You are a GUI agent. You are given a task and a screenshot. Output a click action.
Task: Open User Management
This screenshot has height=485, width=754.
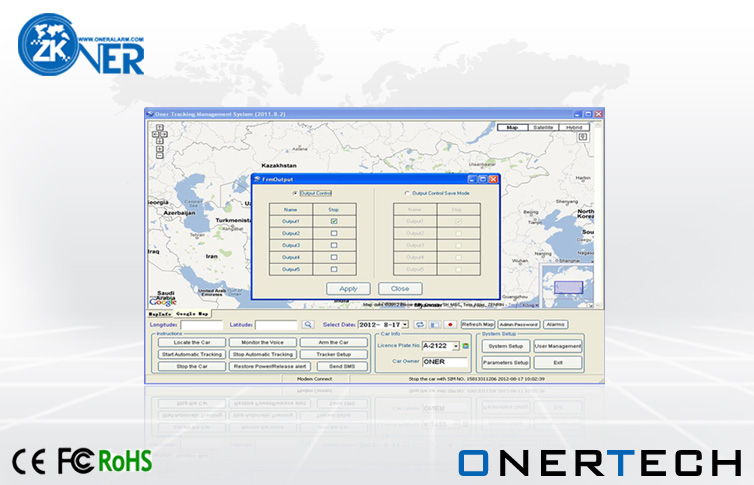pos(558,346)
